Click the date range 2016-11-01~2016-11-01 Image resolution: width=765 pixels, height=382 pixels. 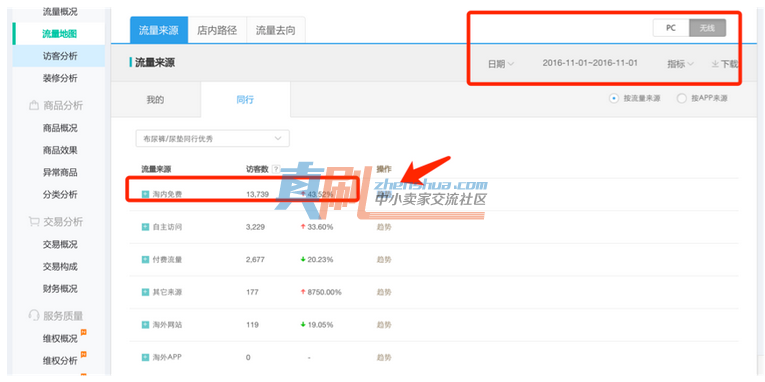[x=590, y=63]
